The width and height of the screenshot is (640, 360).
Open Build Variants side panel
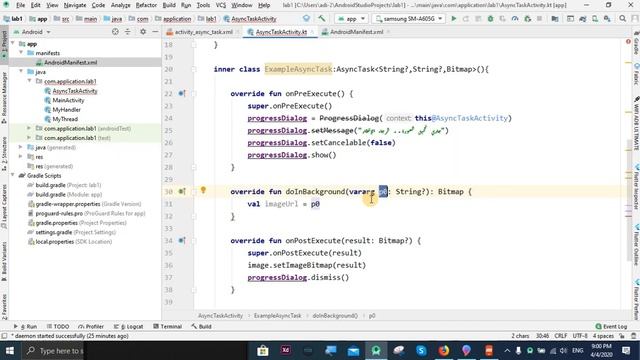click(4, 261)
